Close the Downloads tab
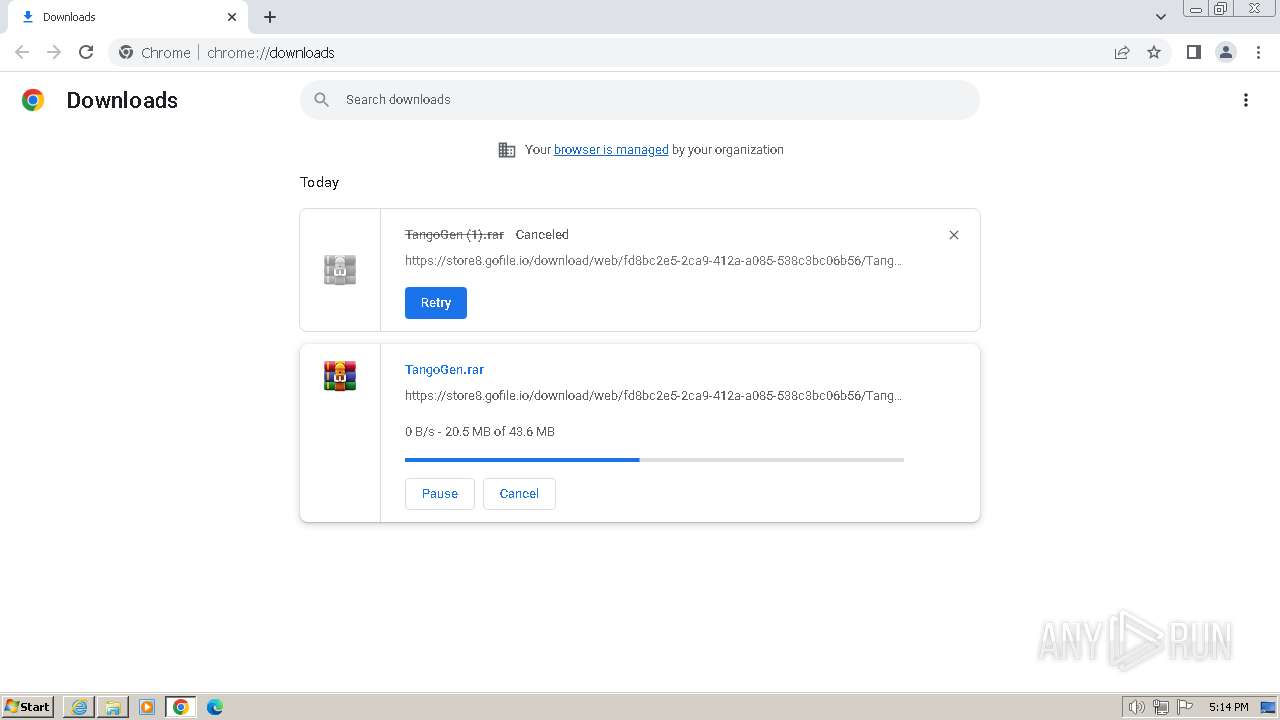Viewport: 1280px width, 720px height. pos(232,17)
